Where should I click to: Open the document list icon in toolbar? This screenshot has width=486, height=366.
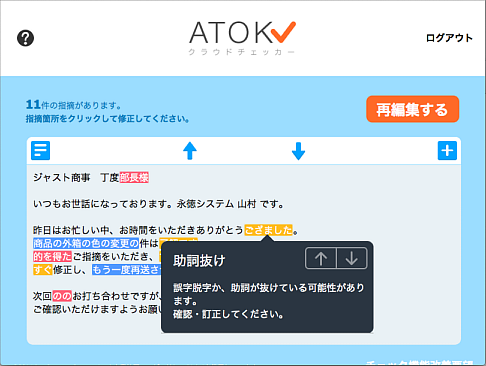[x=41, y=150]
